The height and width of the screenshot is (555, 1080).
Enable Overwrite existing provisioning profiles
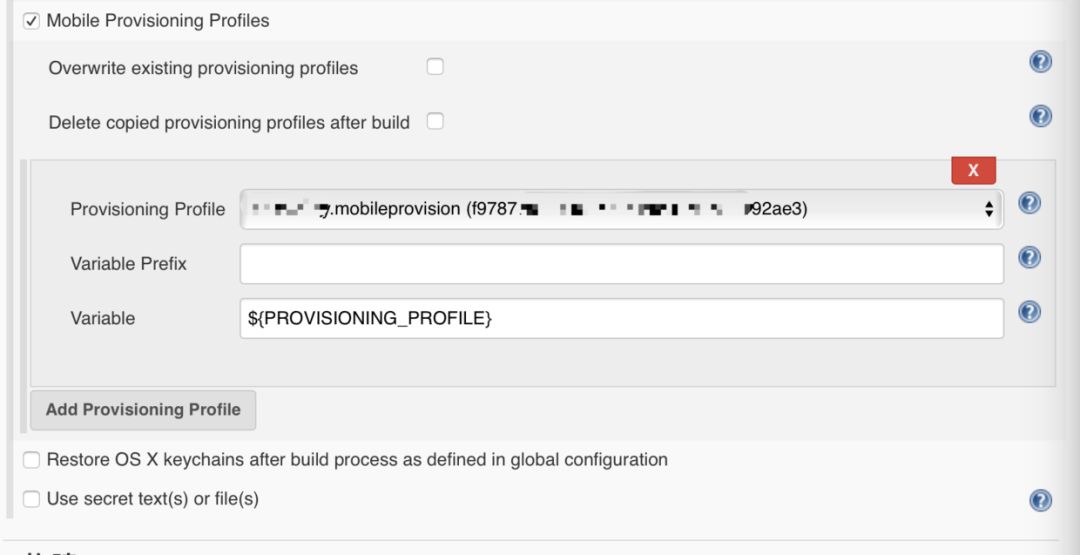point(435,67)
